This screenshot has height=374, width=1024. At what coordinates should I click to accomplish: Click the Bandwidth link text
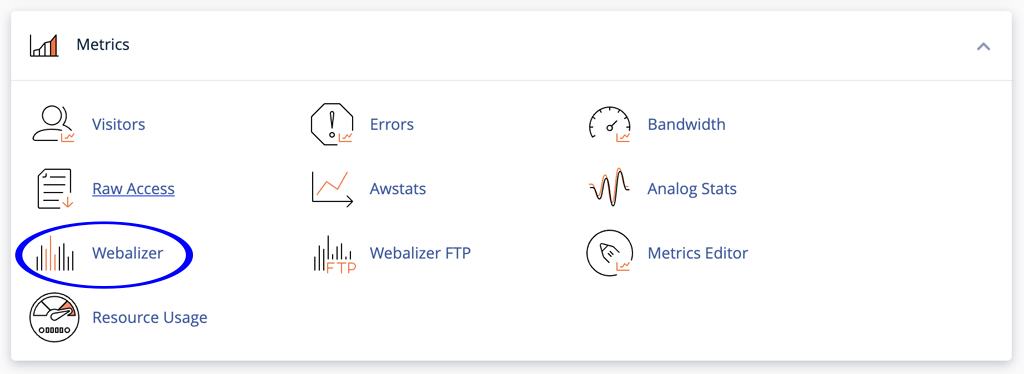tap(686, 124)
